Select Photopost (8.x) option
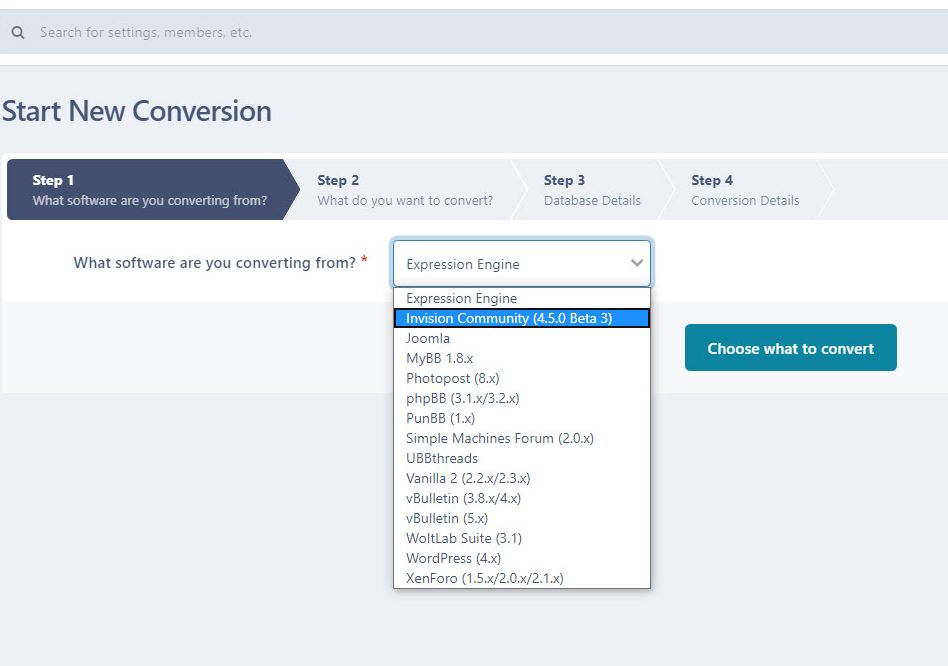This screenshot has width=948, height=666. [x=522, y=378]
